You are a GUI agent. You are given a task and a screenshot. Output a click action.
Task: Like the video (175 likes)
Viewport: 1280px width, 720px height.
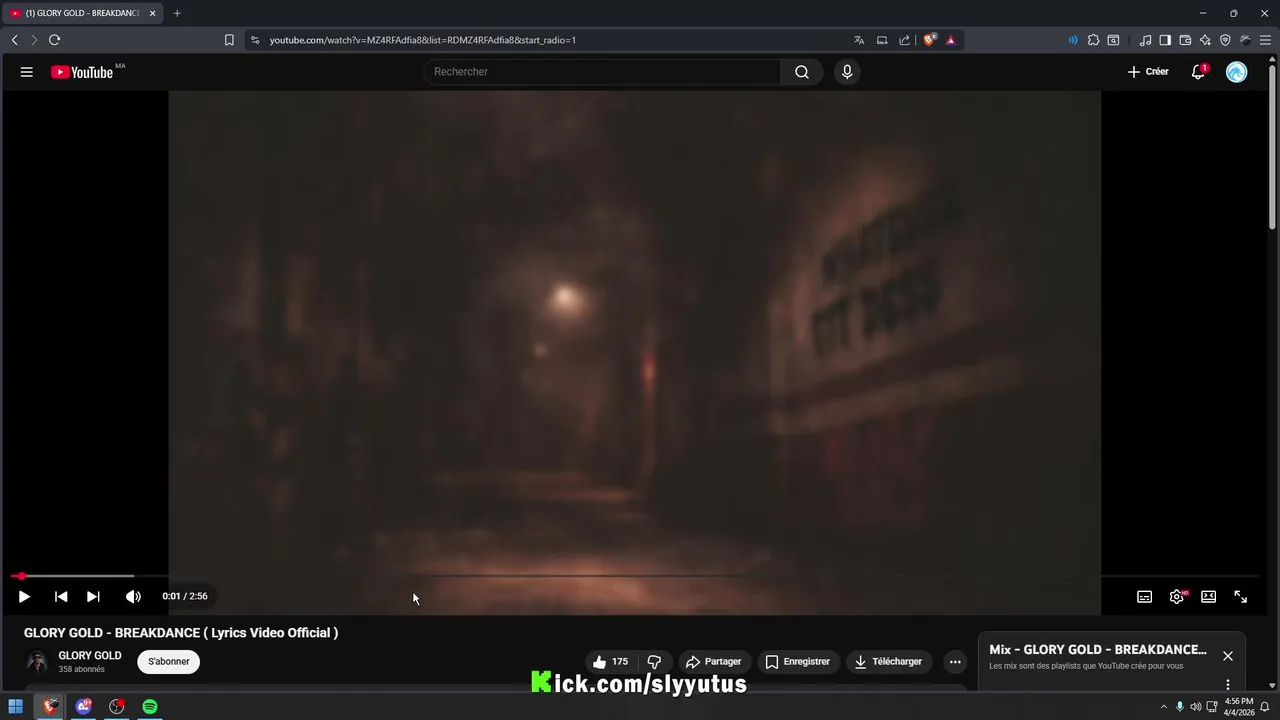610,662
